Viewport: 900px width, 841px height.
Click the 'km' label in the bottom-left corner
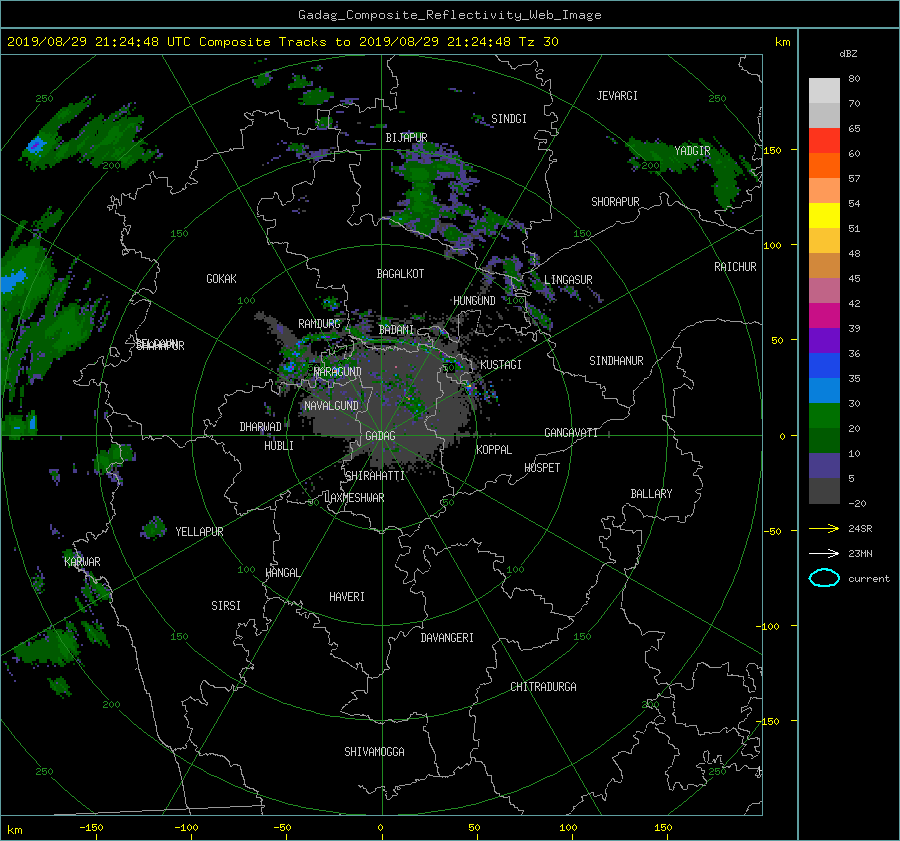tap(15, 830)
